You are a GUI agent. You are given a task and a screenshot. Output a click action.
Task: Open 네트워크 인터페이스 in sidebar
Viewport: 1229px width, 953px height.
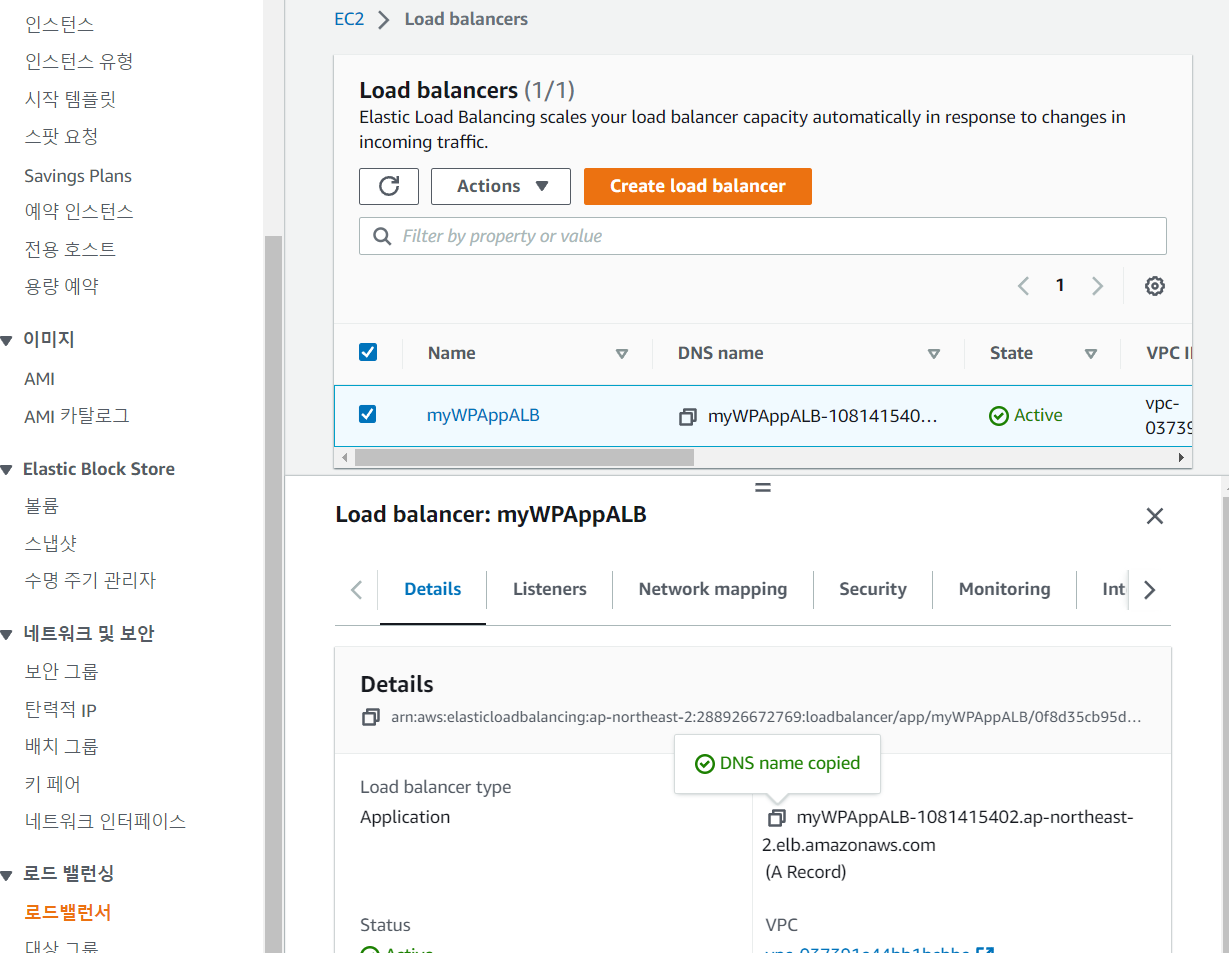(106, 822)
